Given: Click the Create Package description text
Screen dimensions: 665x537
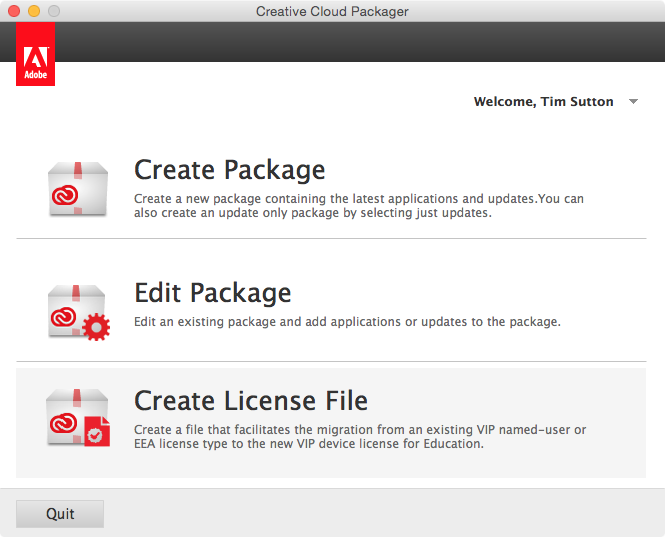Looking at the screenshot, I should click(359, 206).
